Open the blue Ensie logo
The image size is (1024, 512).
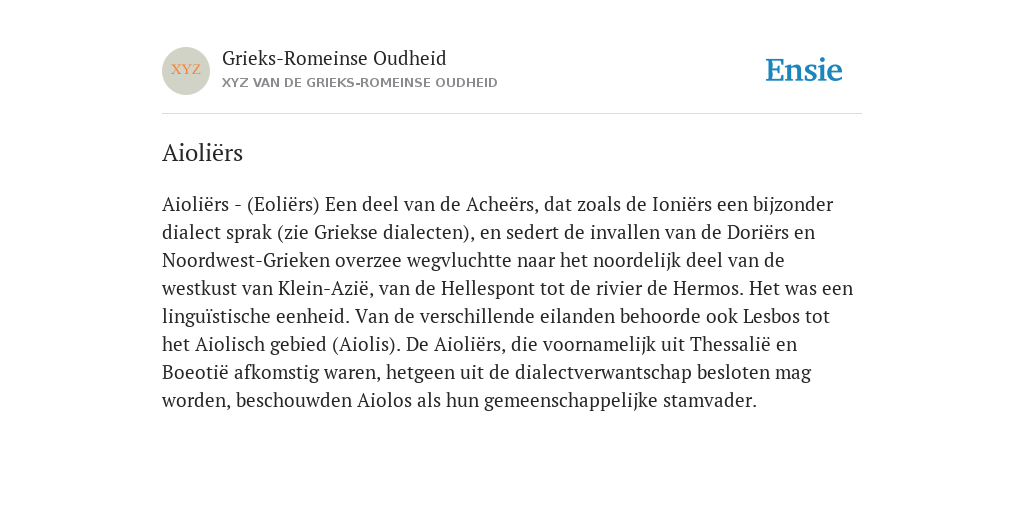click(x=804, y=70)
